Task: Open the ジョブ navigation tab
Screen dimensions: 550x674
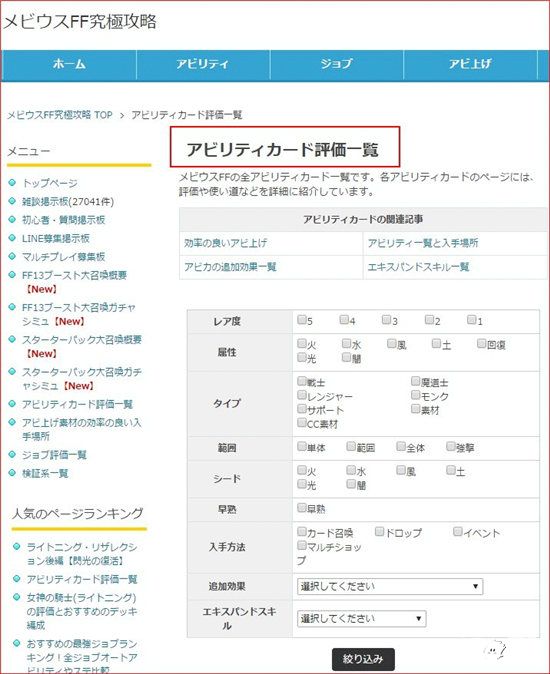Action: [x=336, y=64]
